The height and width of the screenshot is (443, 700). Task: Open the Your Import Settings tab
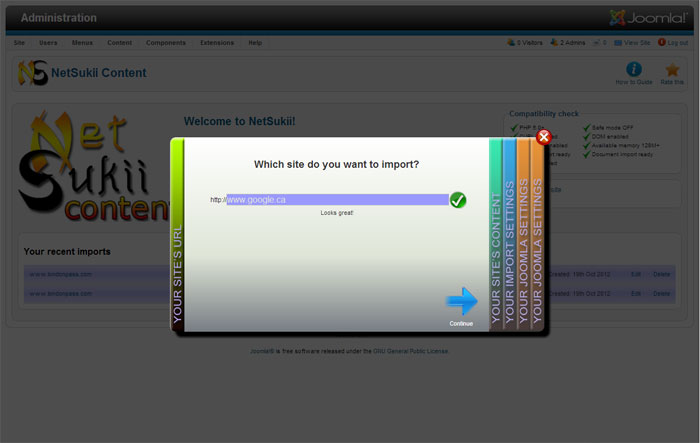(x=509, y=234)
